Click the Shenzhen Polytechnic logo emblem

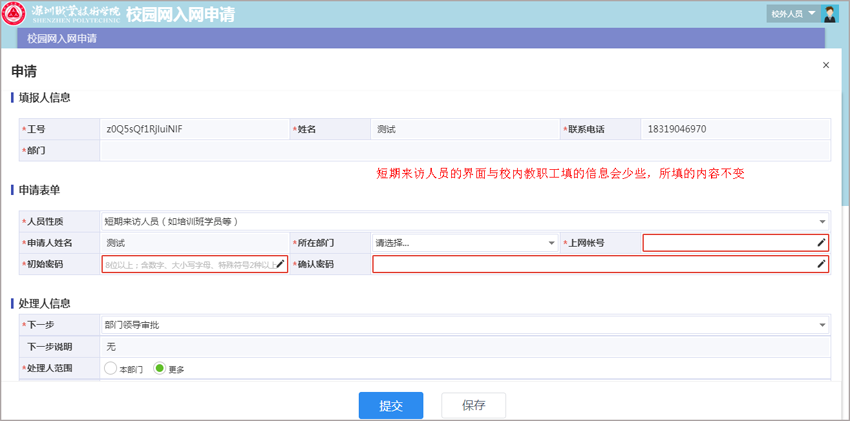16,14
